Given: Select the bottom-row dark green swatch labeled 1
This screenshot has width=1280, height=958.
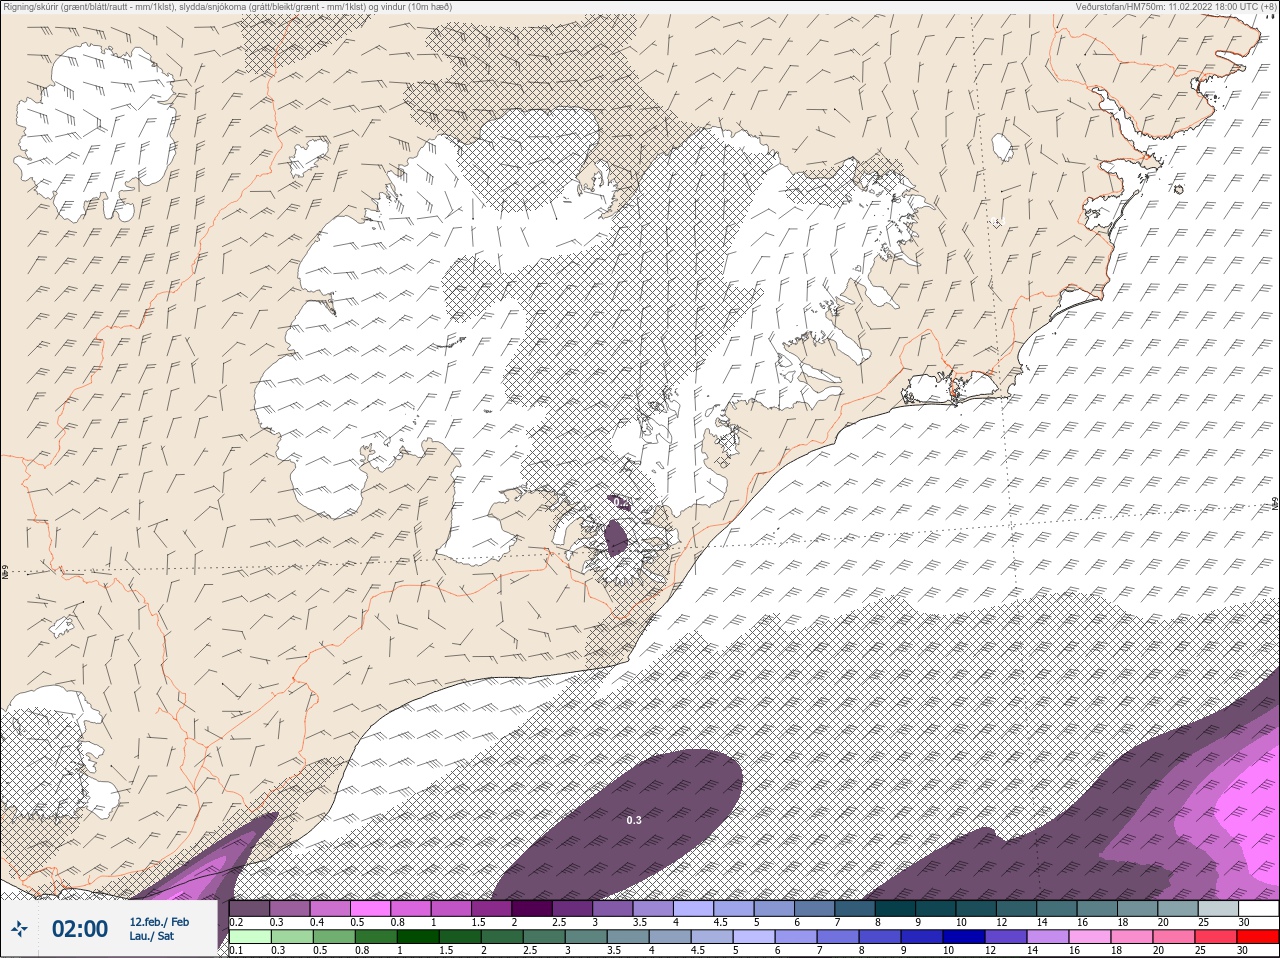Looking at the screenshot, I should (418, 937).
